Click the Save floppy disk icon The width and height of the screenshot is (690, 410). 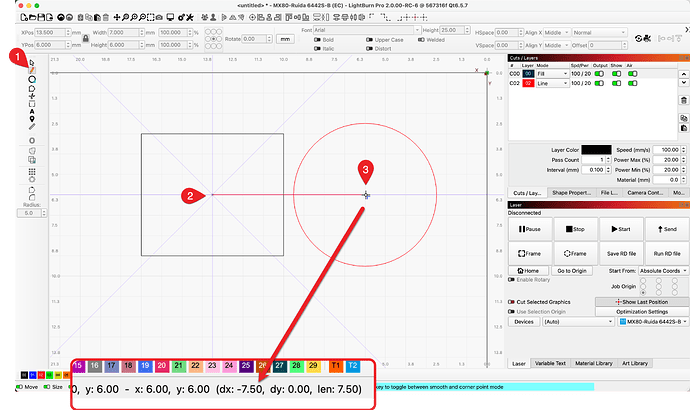tap(41, 18)
